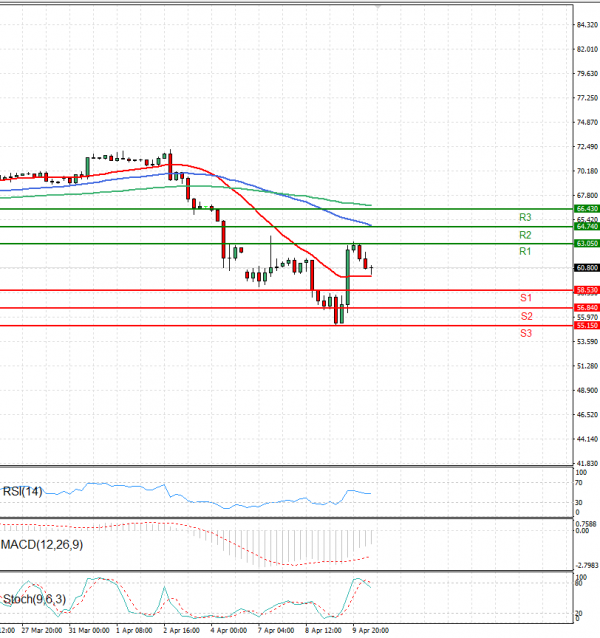Click the MACD 0.7588 scale value
The height and width of the screenshot is (638, 600).
coord(586,524)
